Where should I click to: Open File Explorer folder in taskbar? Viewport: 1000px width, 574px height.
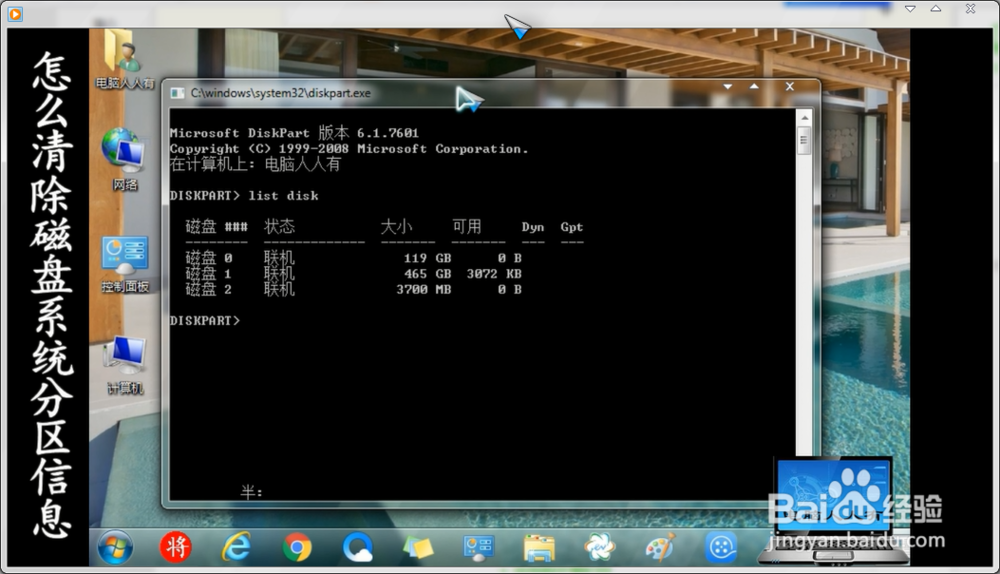[540, 547]
